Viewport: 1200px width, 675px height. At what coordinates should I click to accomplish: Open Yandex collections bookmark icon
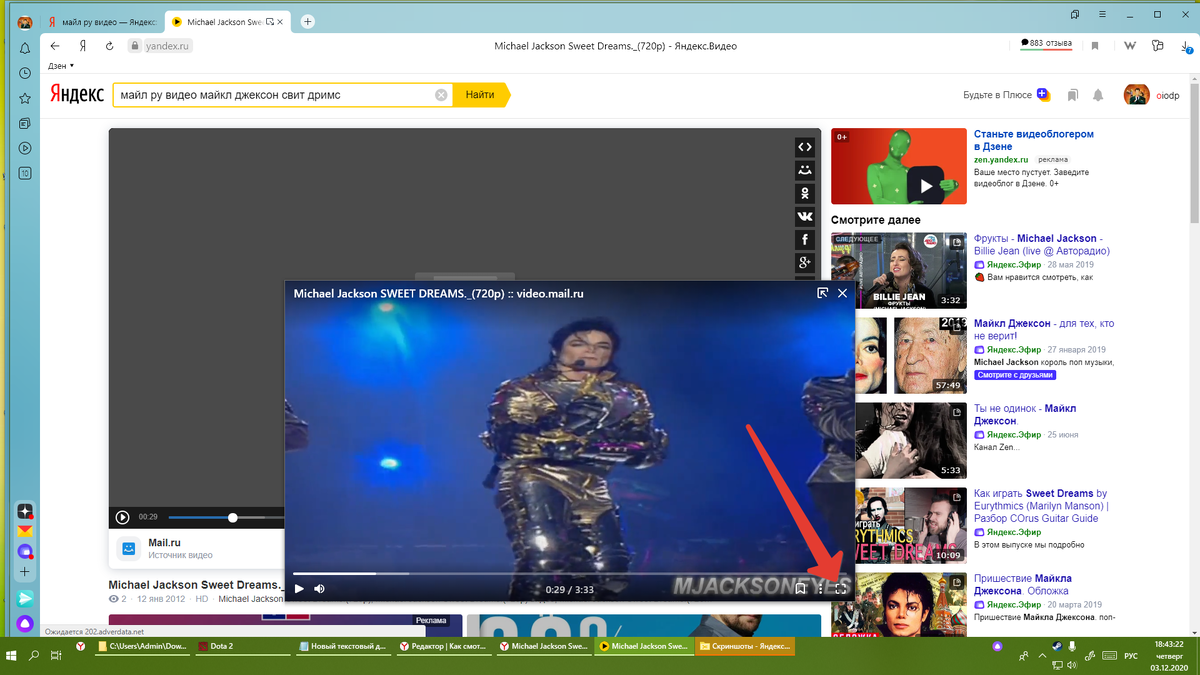tap(1072, 95)
